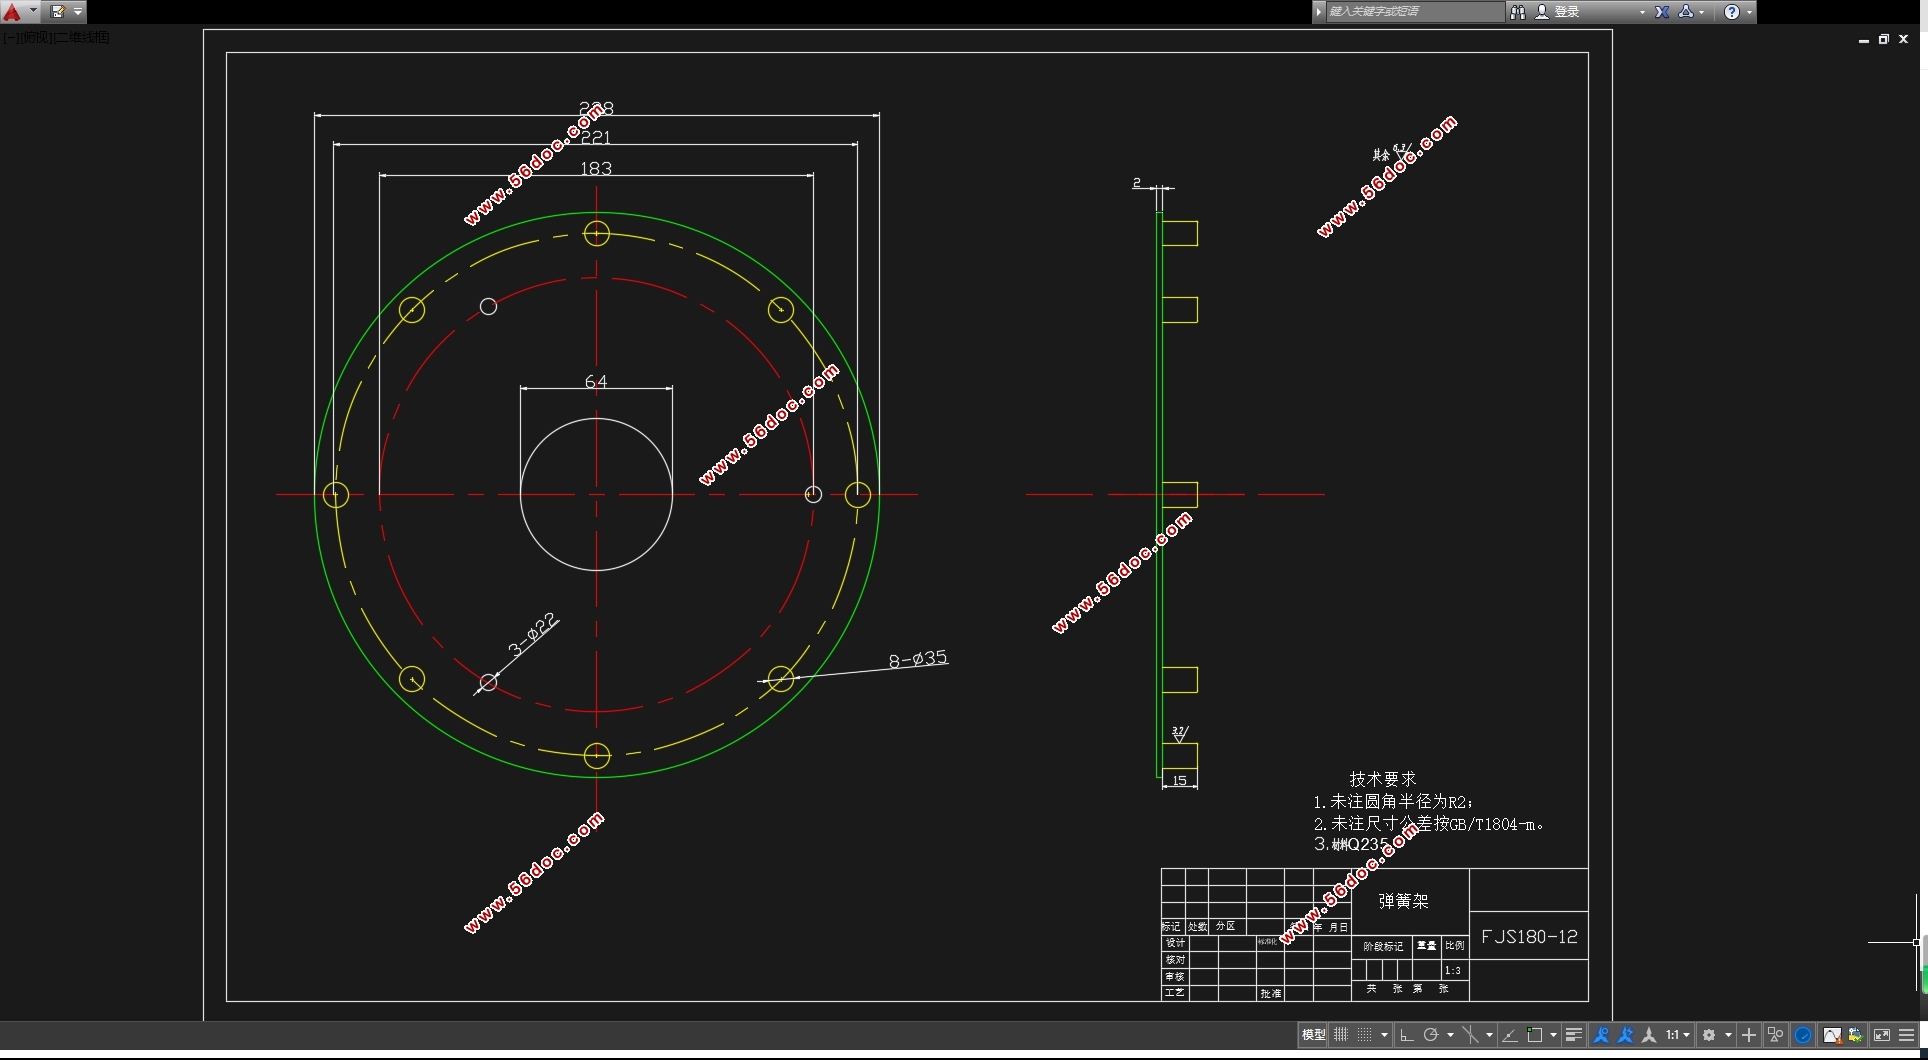Image resolution: width=1928 pixels, height=1060 pixels.
Task: Click the polar tracking icon
Action: pos(1431,1035)
